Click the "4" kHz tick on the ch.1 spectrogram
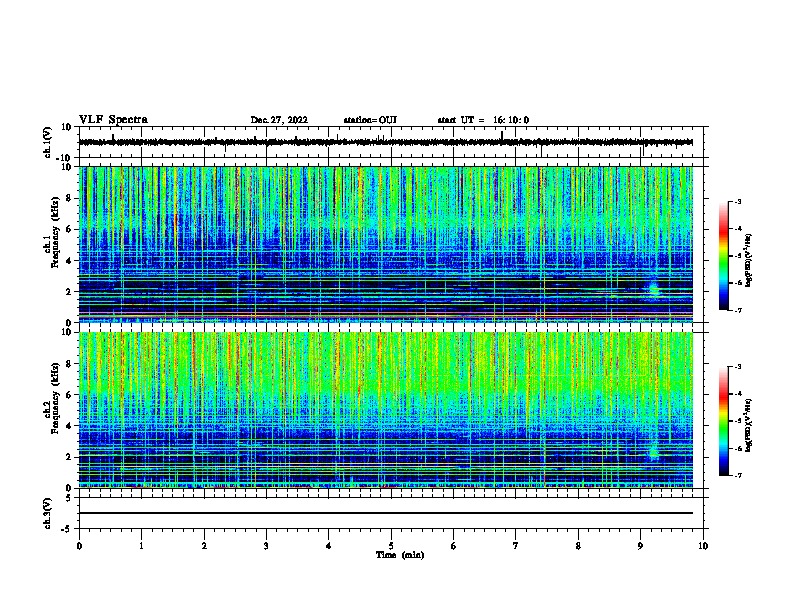 coord(69,261)
